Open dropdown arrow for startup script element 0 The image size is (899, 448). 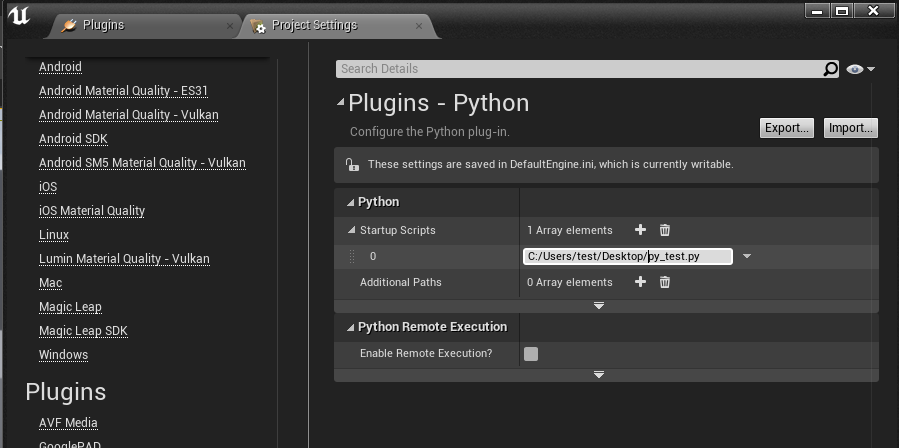click(x=746, y=256)
